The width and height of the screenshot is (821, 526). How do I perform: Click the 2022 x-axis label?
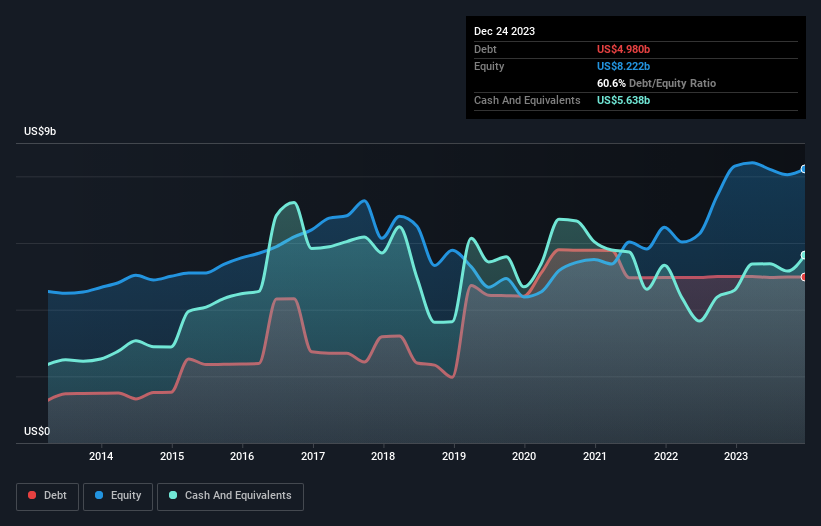[x=665, y=456]
